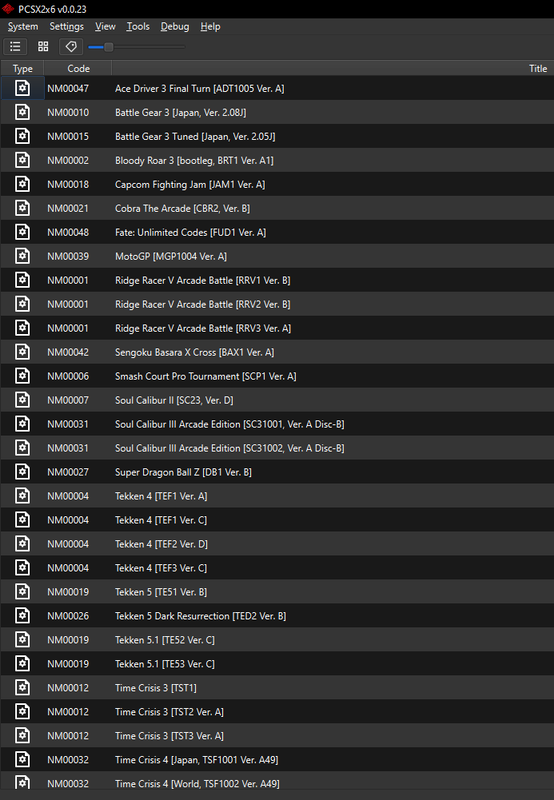554x800 pixels.
Task: Click type icon for Fate: Unlimited Codes
Action: (22, 232)
